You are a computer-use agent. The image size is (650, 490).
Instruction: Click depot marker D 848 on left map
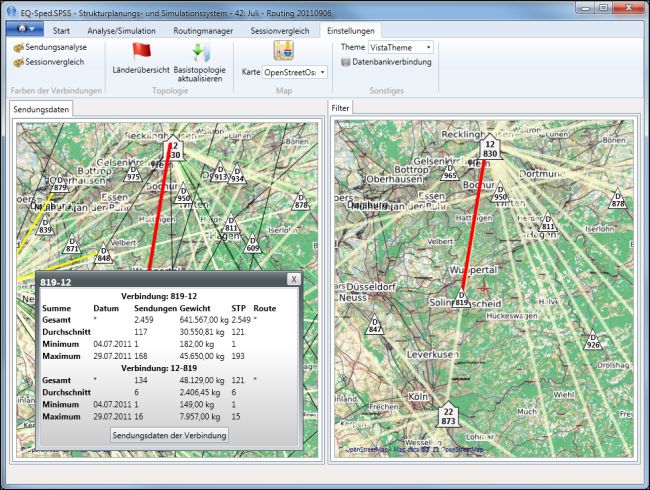(x=104, y=255)
